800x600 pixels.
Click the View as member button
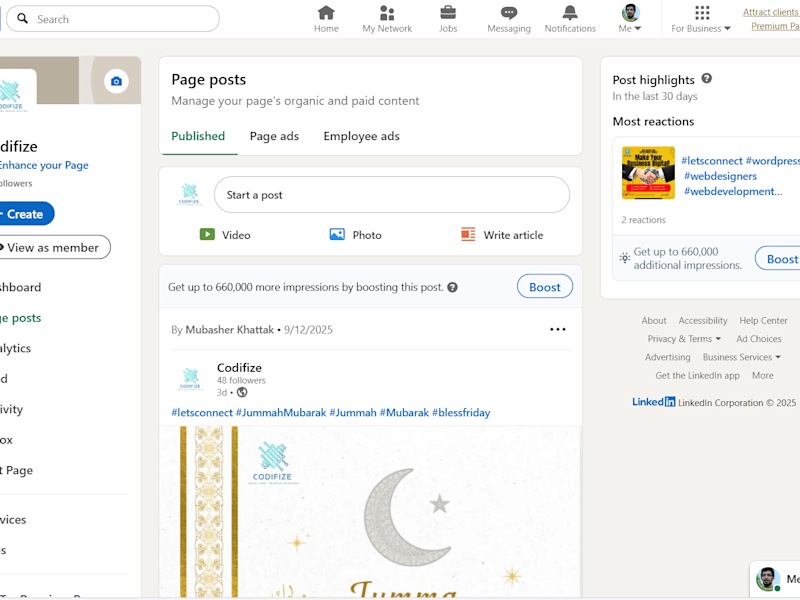[x=53, y=247]
